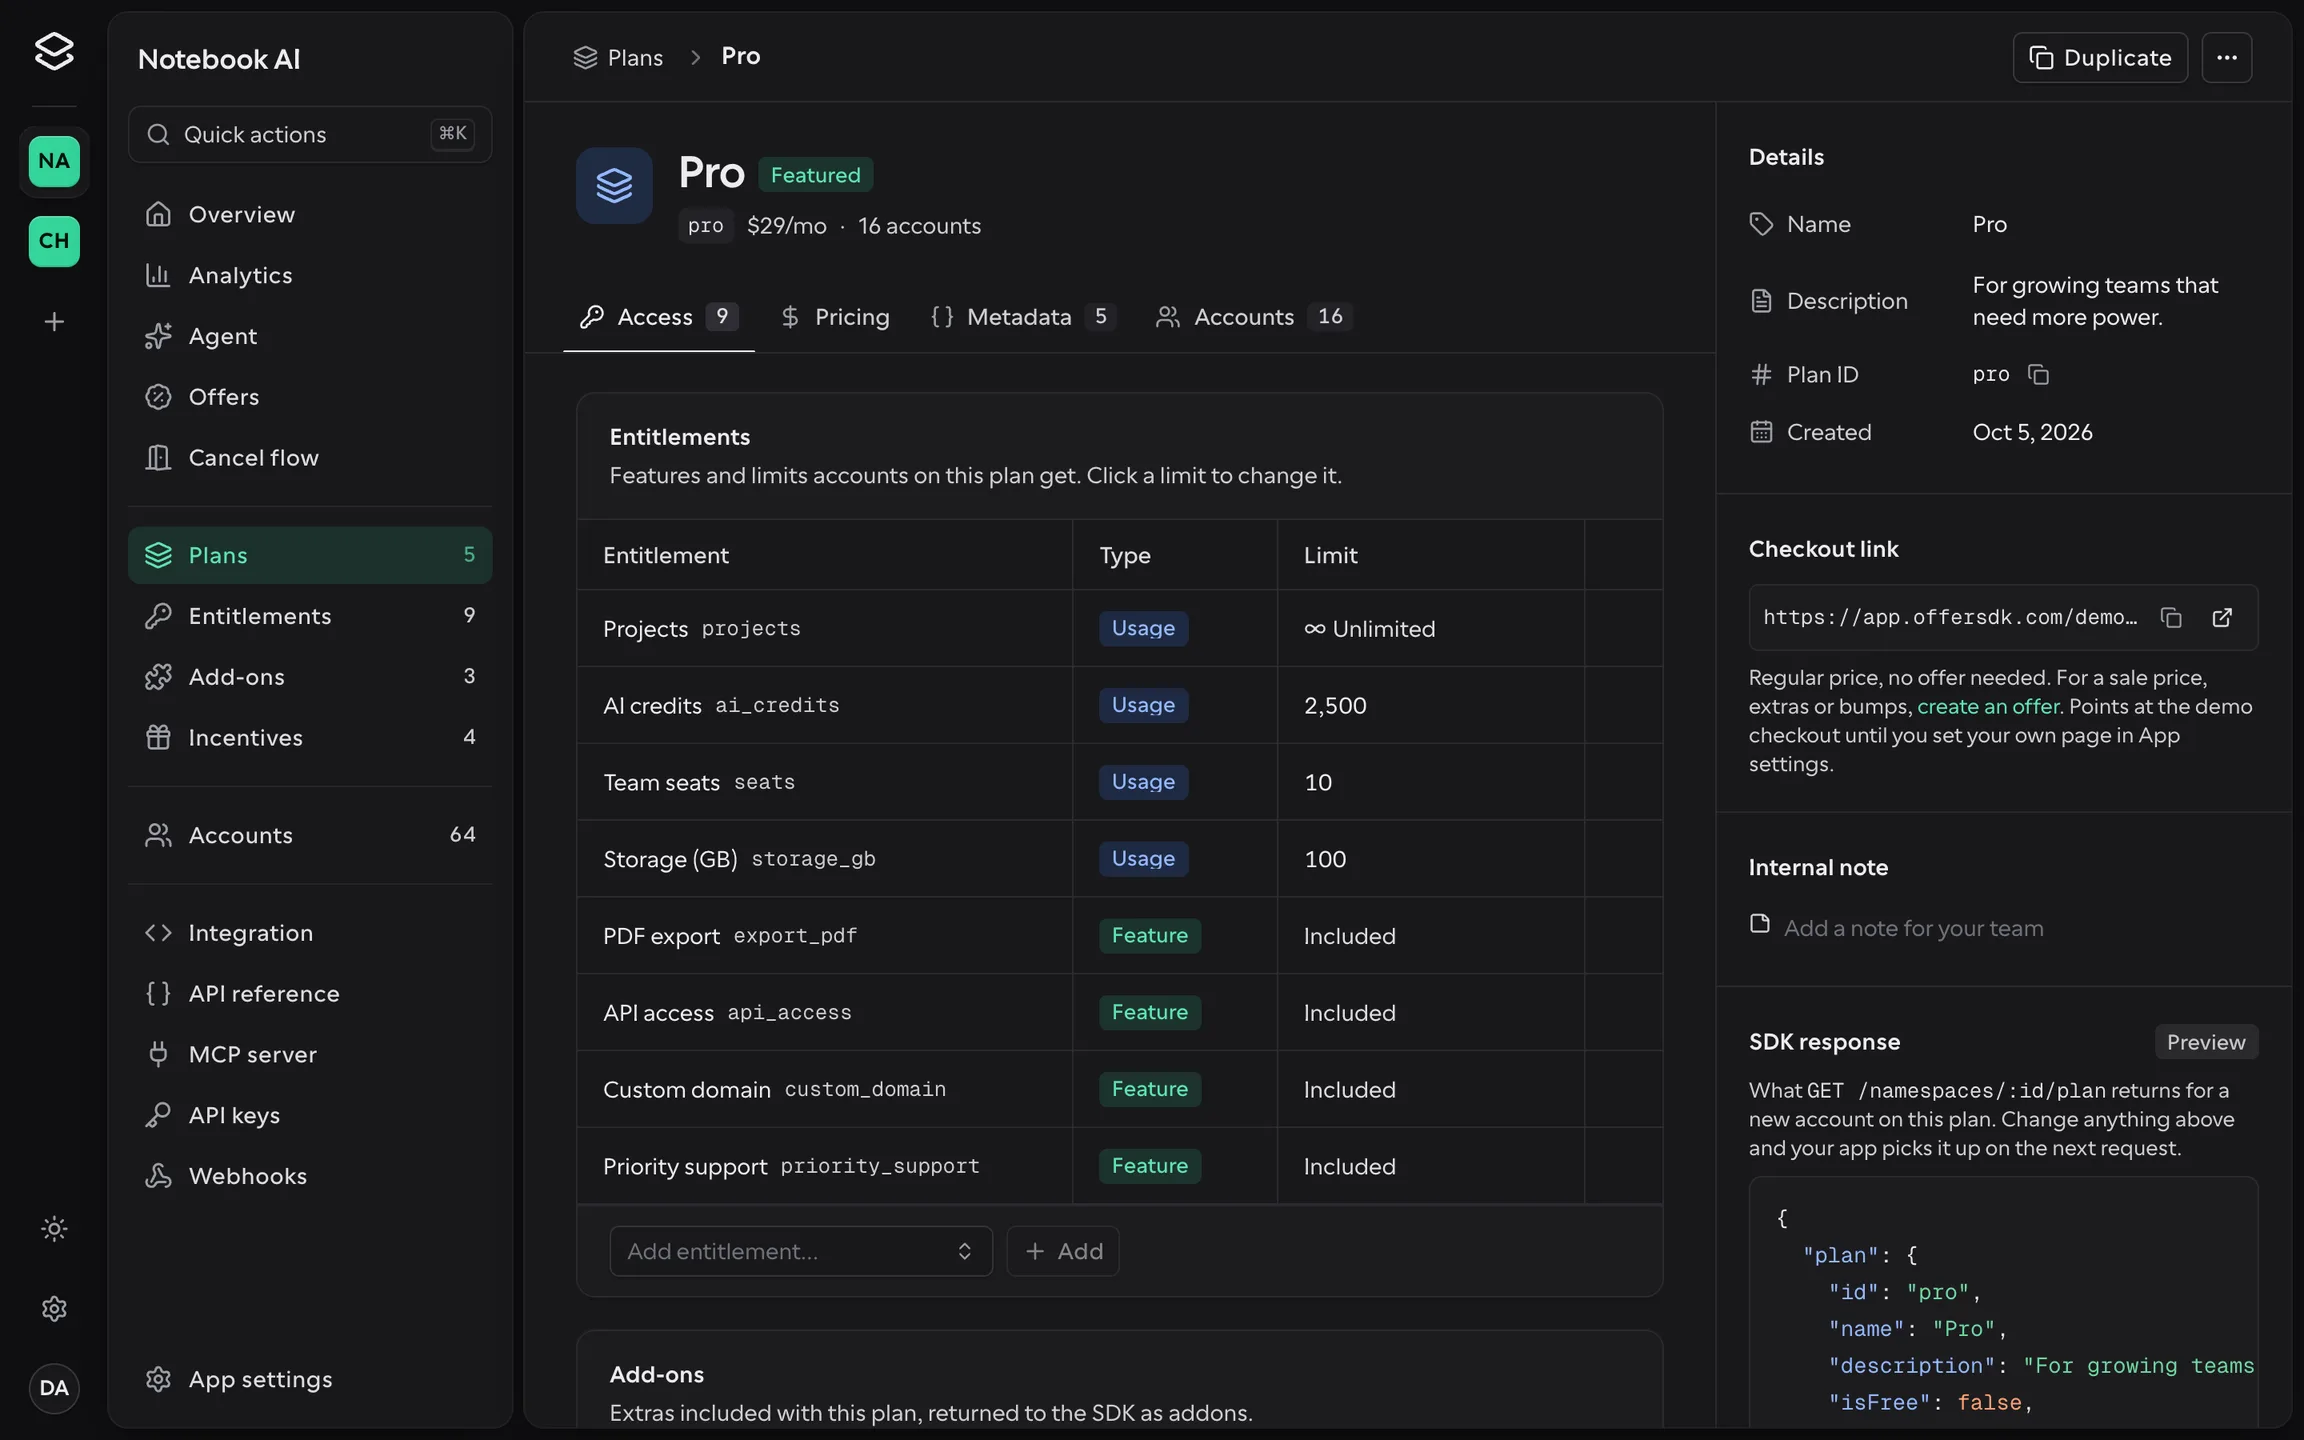Open Add-ons in the sidebar
Screen dimensions: 2304x1440
tap(310, 677)
